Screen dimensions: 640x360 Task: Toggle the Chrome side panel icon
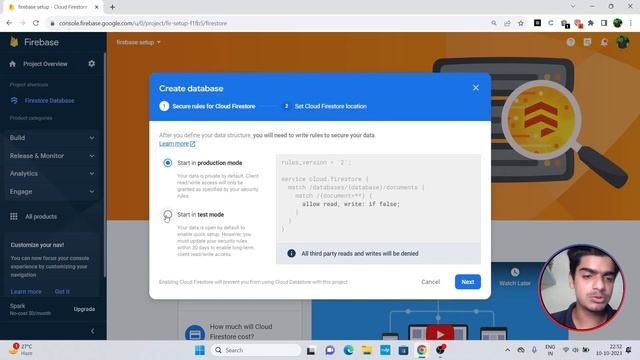coord(604,23)
